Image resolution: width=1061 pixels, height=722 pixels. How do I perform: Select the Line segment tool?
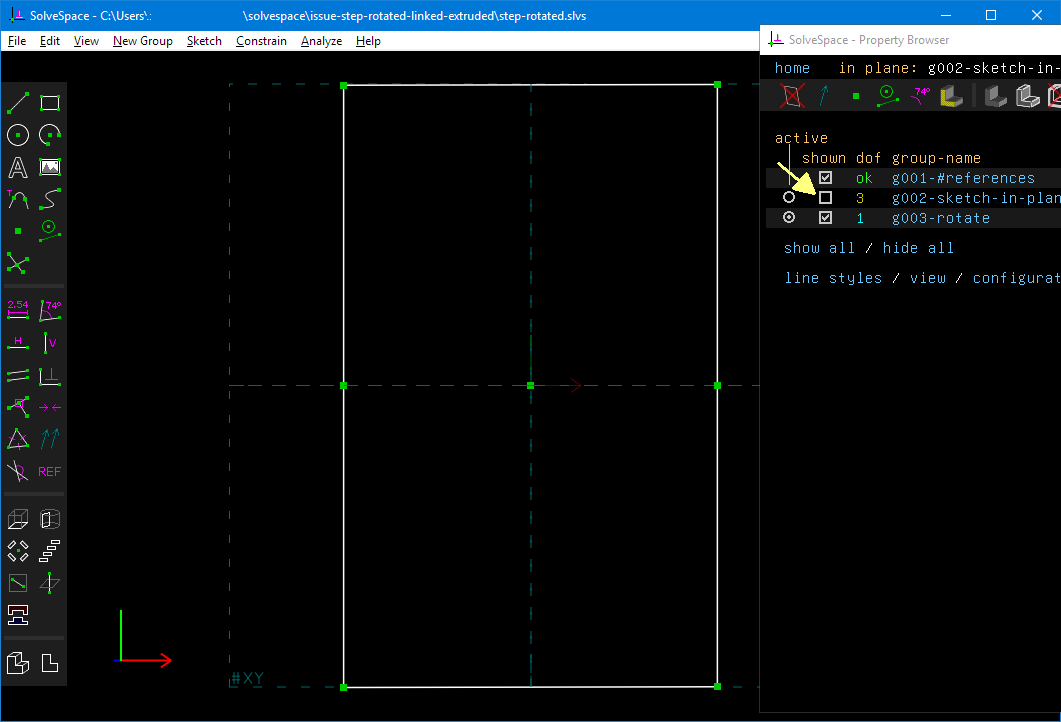coord(17,103)
